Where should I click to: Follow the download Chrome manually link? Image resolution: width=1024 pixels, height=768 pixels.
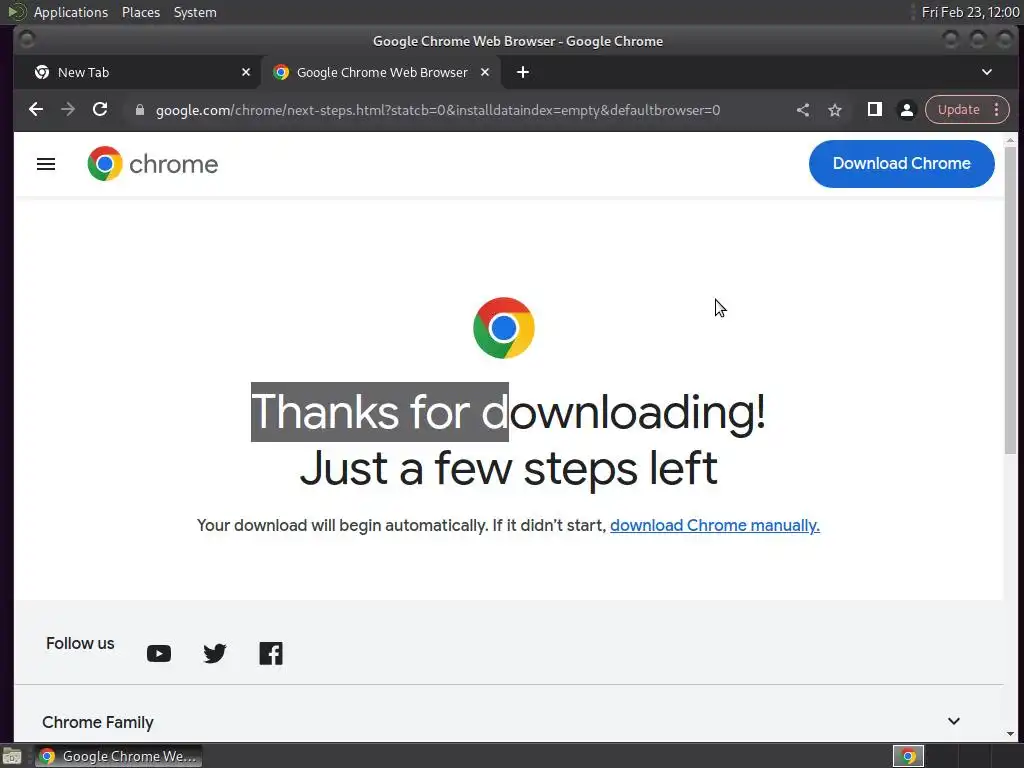pos(714,526)
